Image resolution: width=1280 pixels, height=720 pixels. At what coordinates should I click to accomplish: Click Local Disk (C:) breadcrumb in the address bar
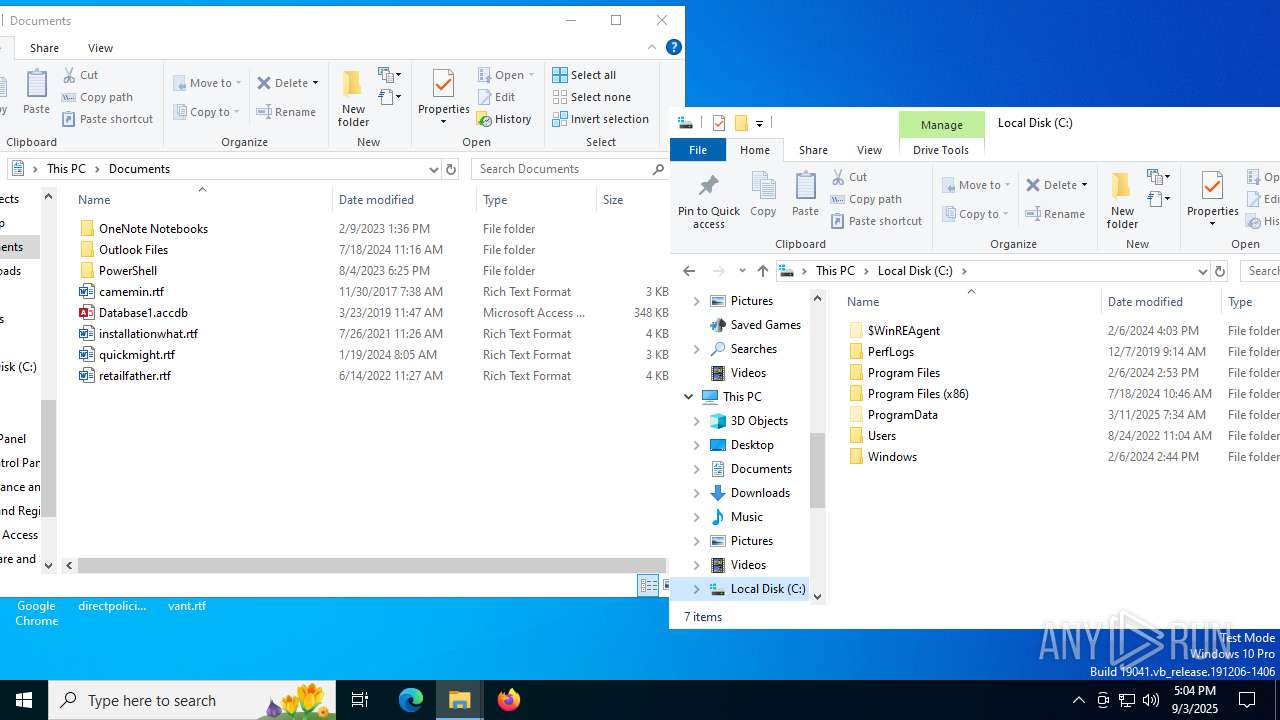pos(915,271)
